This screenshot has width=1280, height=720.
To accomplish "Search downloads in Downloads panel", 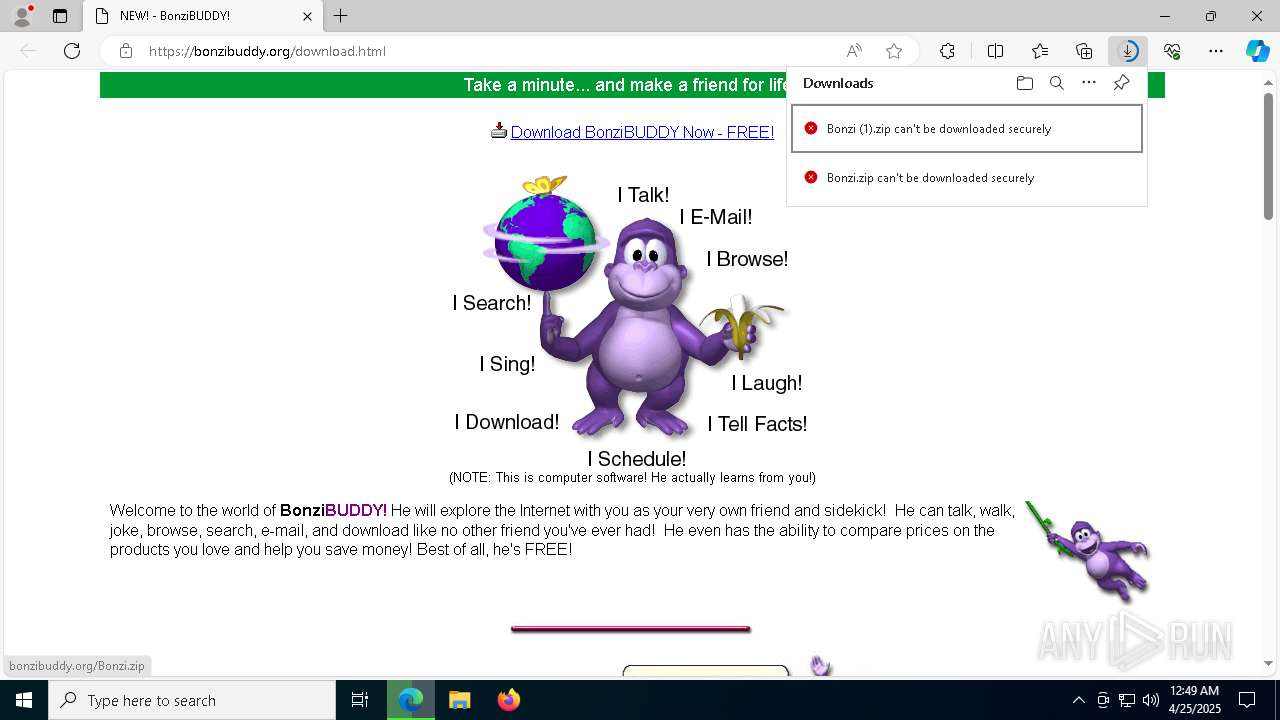I will 1056,83.
